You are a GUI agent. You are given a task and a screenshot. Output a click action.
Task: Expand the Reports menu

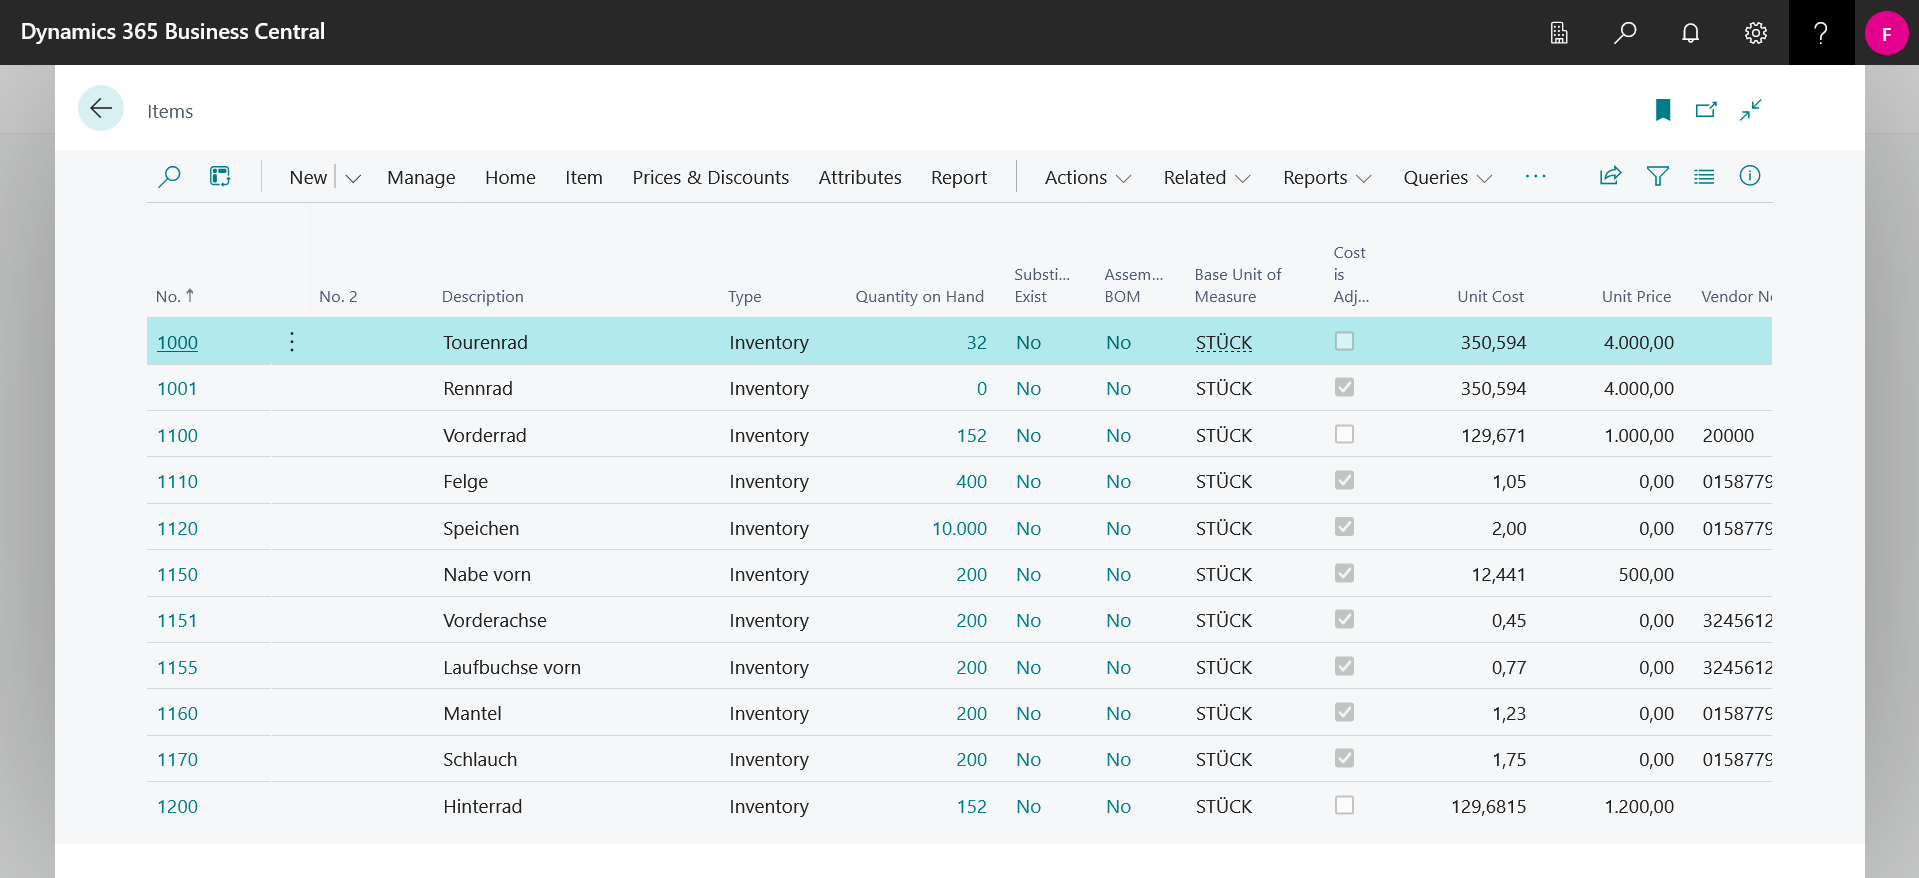[1327, 178]
